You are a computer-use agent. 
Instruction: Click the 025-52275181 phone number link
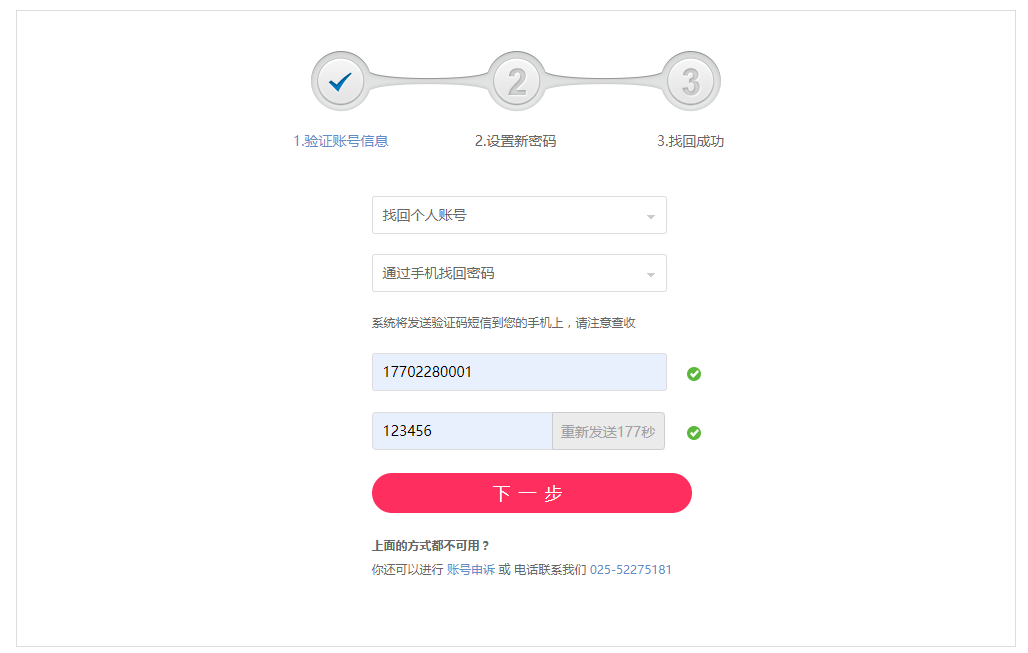click(x=630, y=570)
